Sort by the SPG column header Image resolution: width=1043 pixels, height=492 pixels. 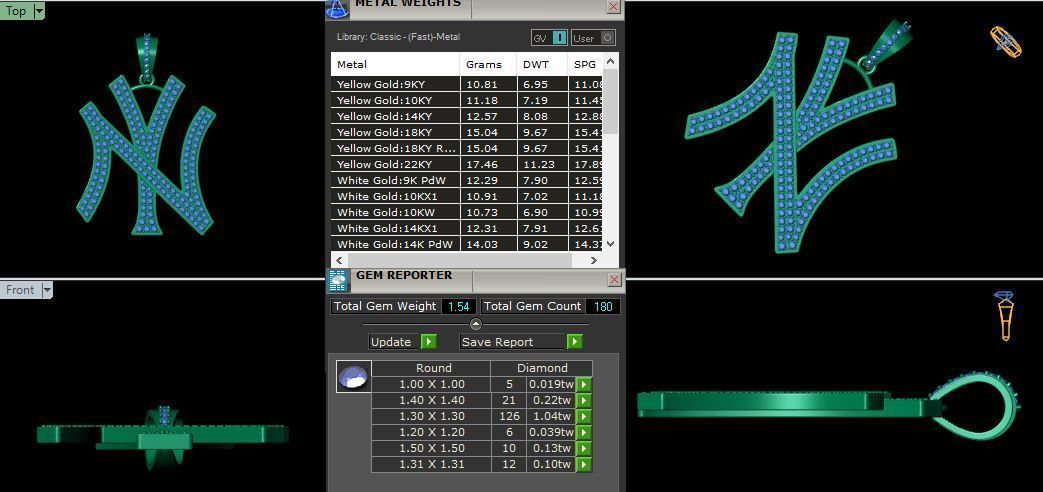coord(585,64)
